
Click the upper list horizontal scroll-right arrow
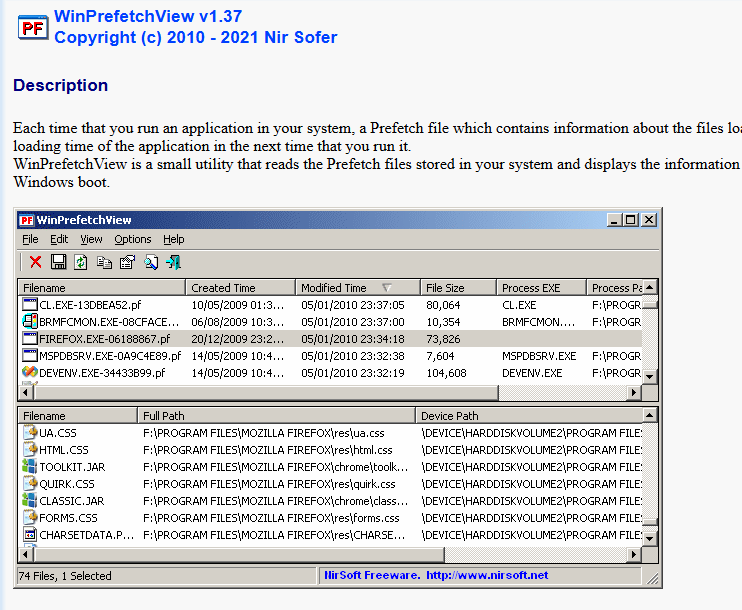click(634, 392)
